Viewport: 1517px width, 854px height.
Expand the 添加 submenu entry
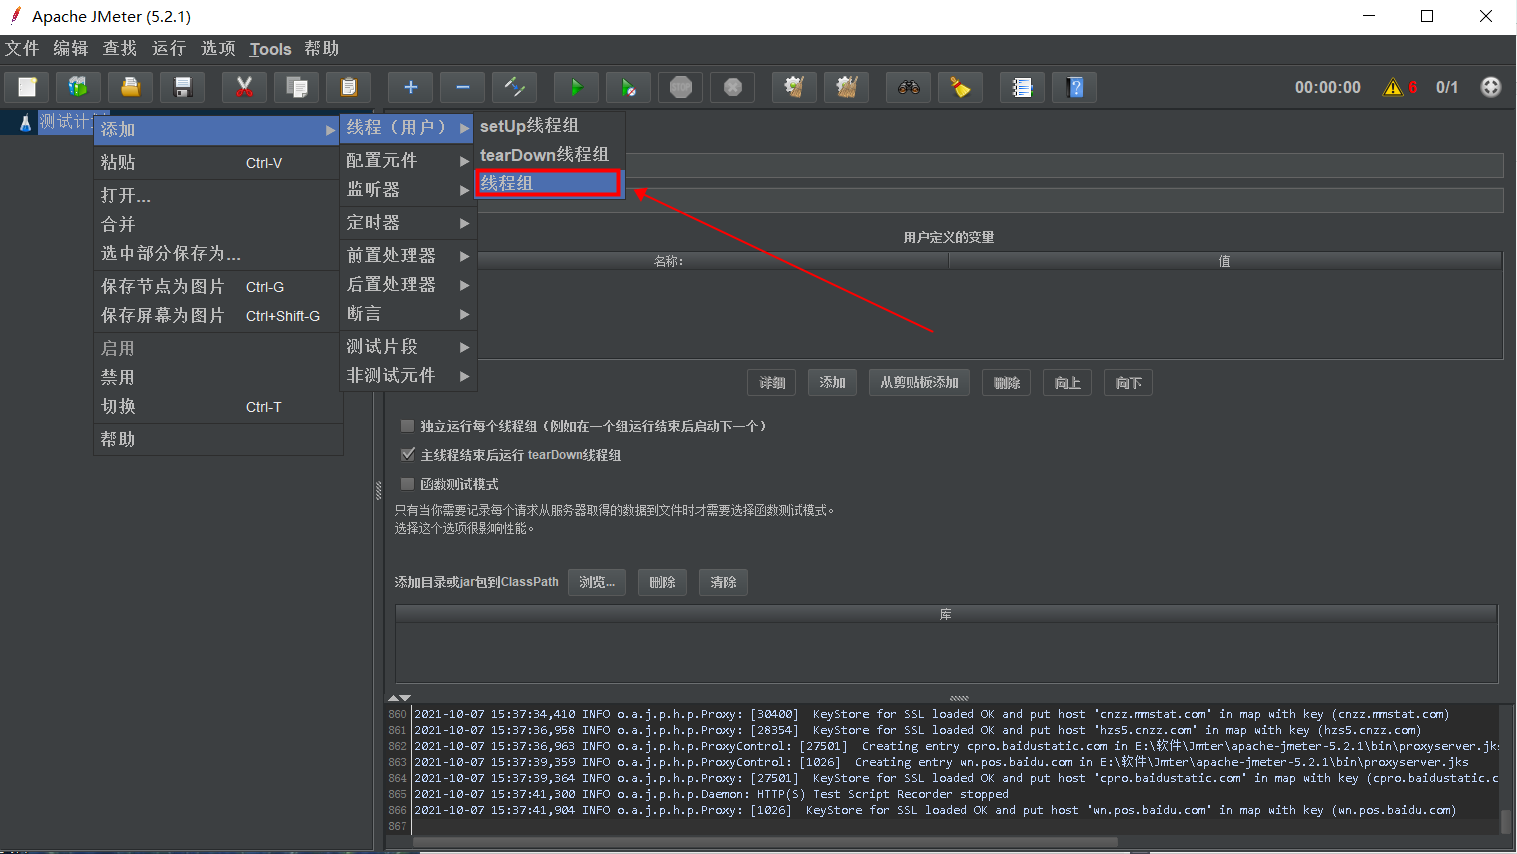click(x=218, y=129)
